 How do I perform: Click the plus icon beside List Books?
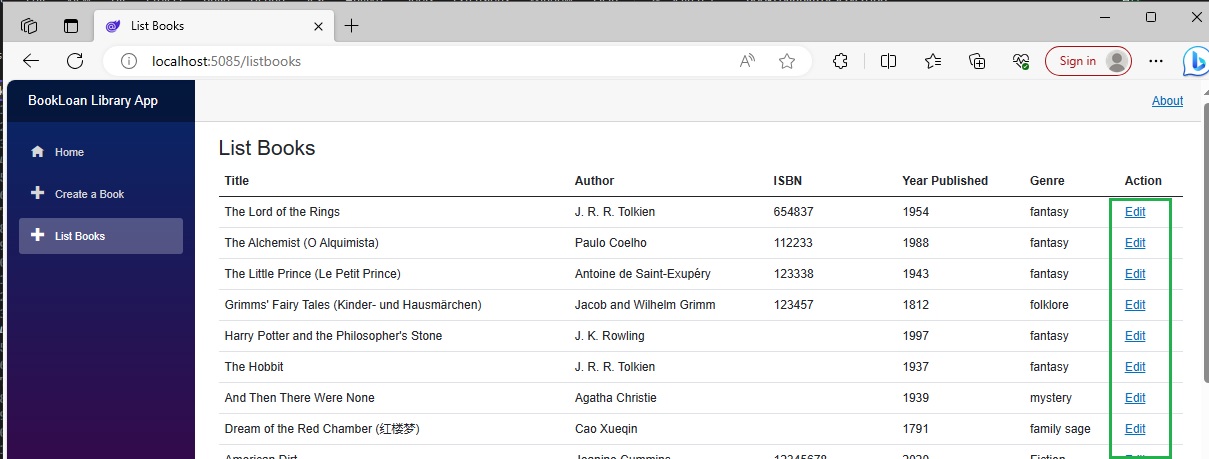pos(38,235)
